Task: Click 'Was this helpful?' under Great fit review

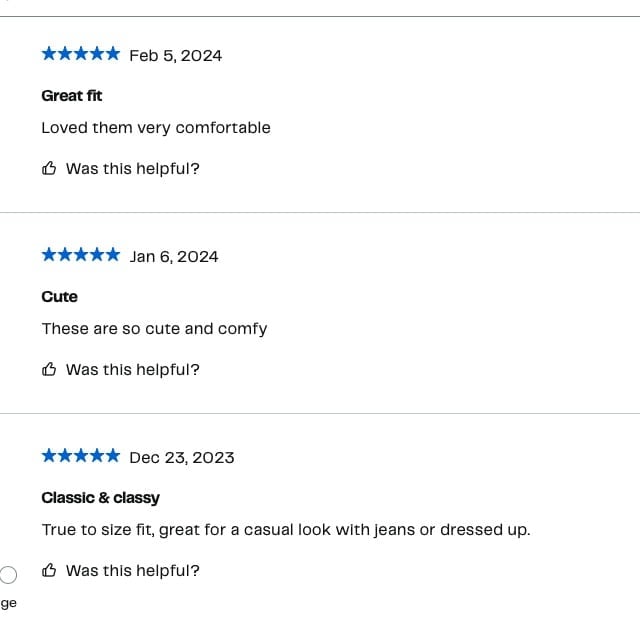Action: pyautogui.click(x=133, y=169)
